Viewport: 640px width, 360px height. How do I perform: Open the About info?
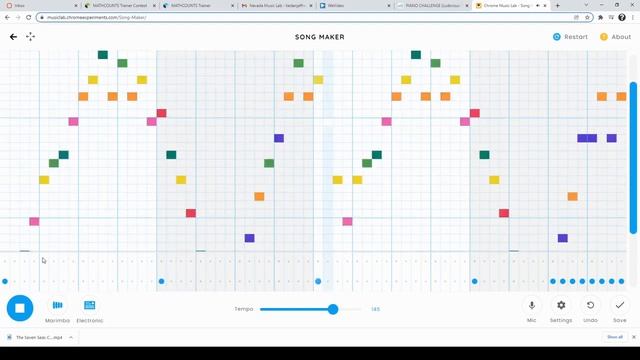coord(615,37)
